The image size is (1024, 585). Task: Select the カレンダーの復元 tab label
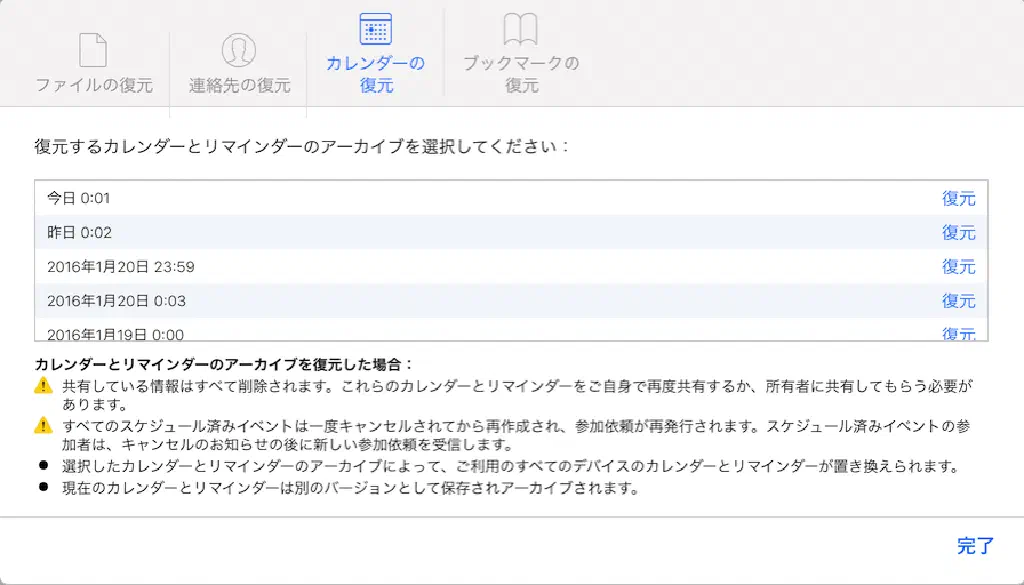[375, 74]
